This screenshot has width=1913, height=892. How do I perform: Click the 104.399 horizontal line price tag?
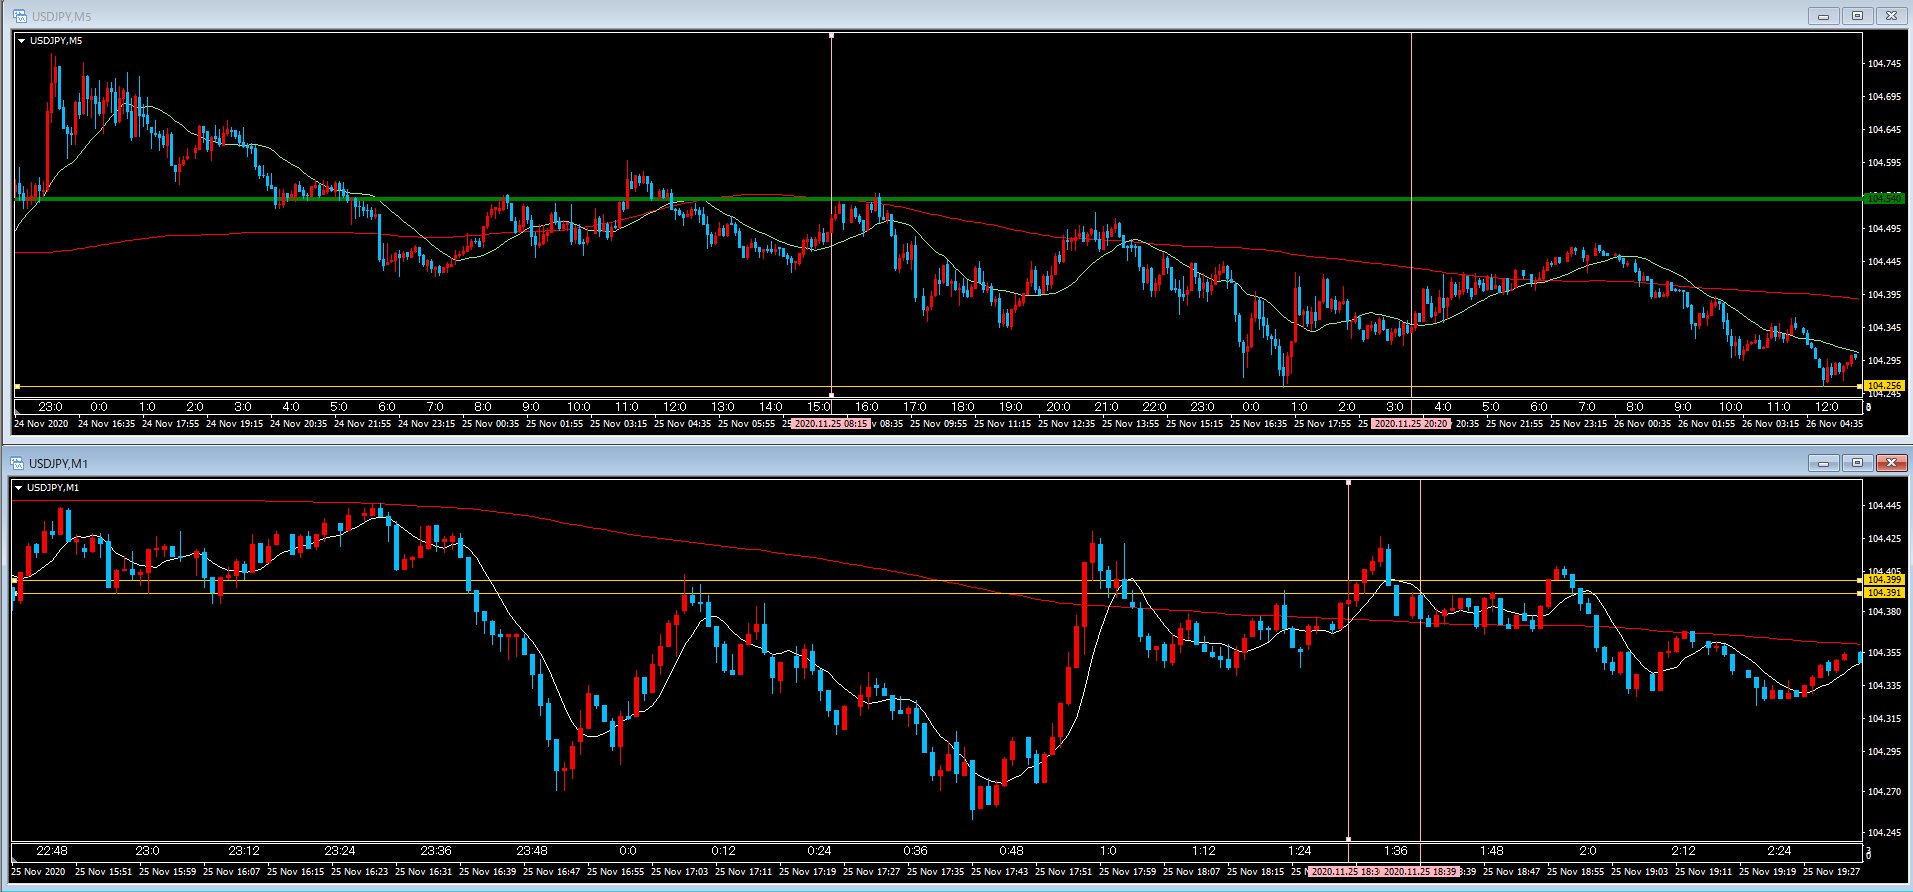coord(1884,580)
